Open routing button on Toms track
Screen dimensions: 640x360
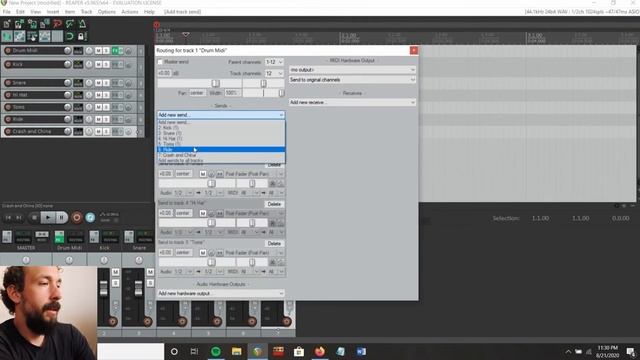tap(78, 107)
